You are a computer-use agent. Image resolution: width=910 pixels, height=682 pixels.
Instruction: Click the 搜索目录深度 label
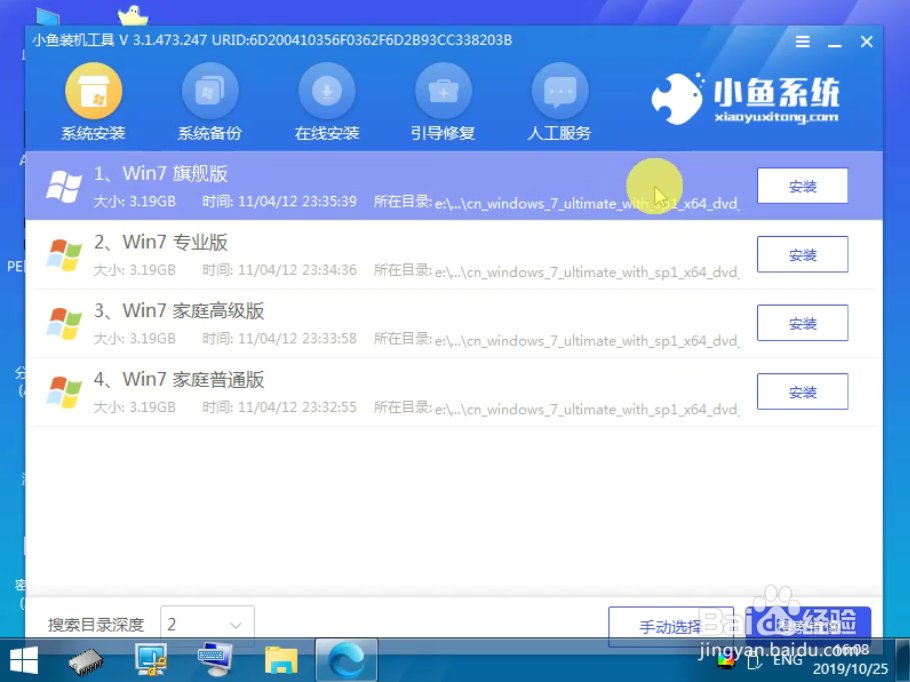pos(96,625)
